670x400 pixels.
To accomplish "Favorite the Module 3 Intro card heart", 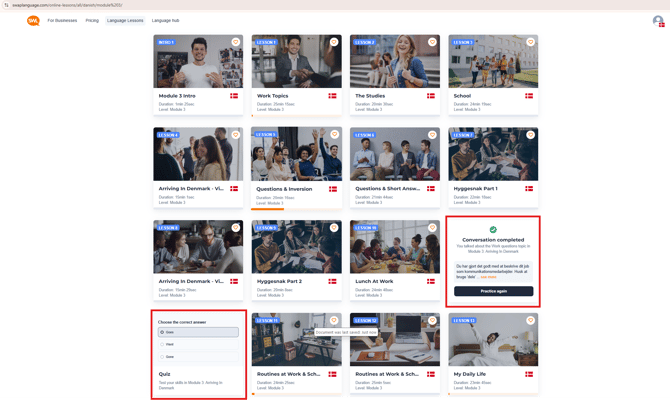I will (236, 43).
